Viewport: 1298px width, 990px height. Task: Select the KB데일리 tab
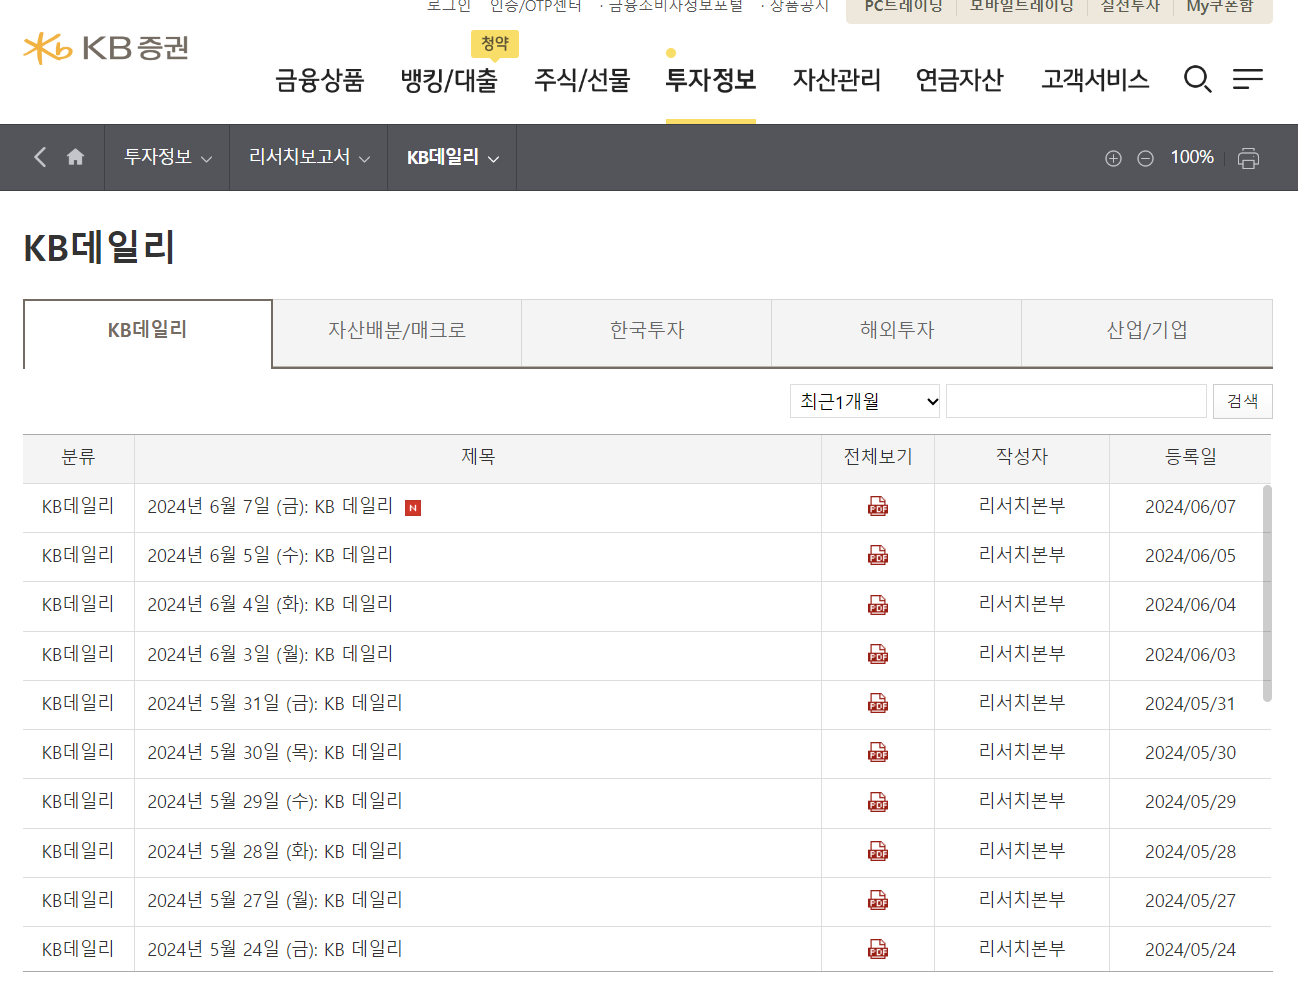pos(148,333)
